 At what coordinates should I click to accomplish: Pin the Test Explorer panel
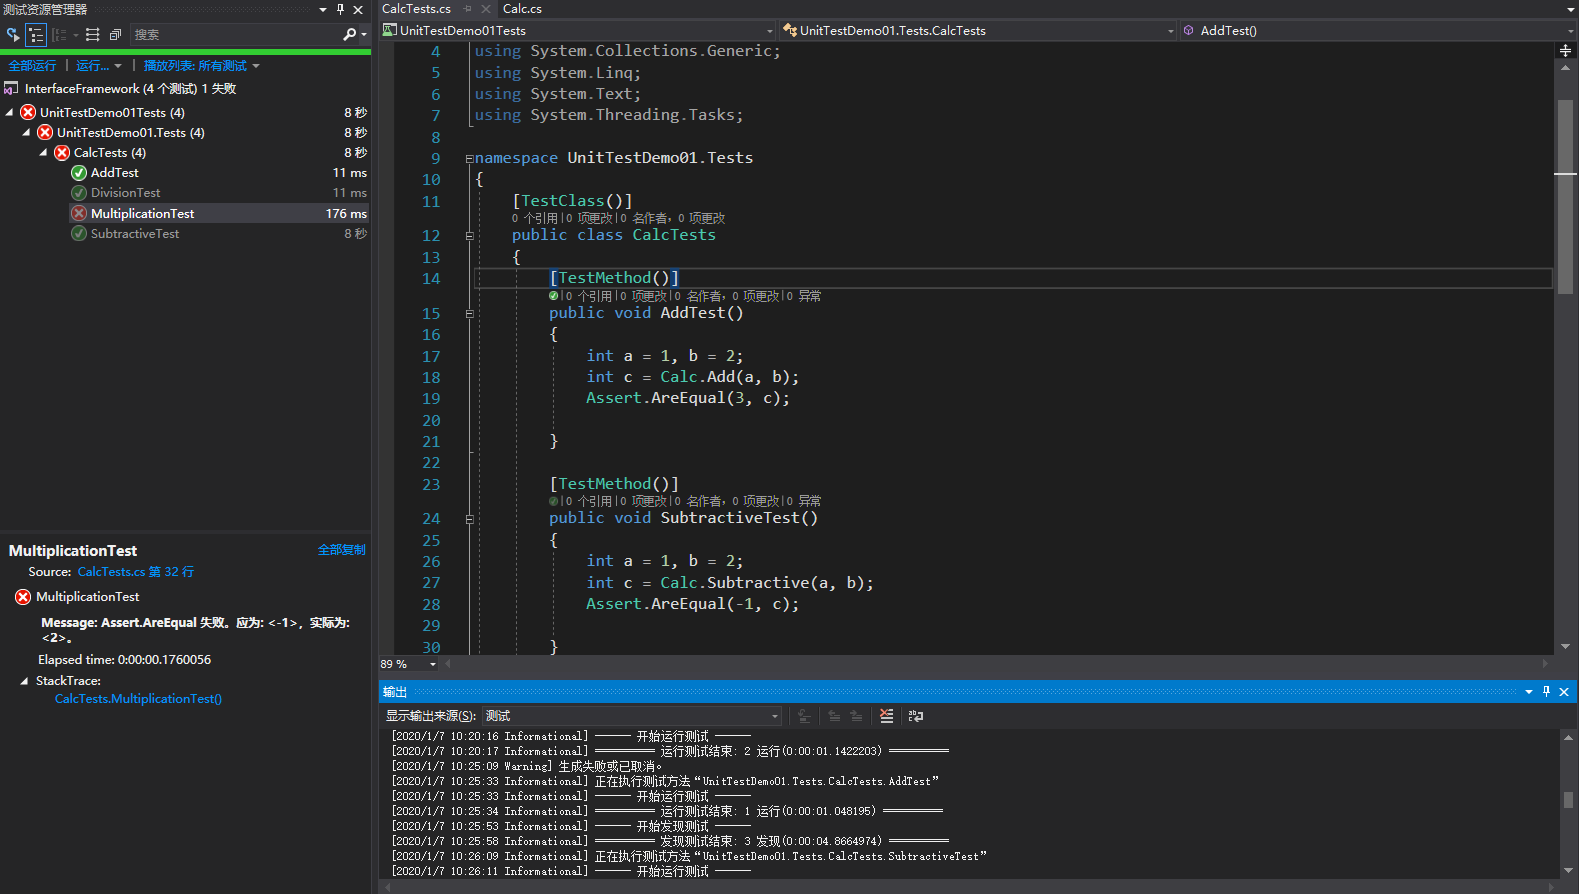point(340,9)
